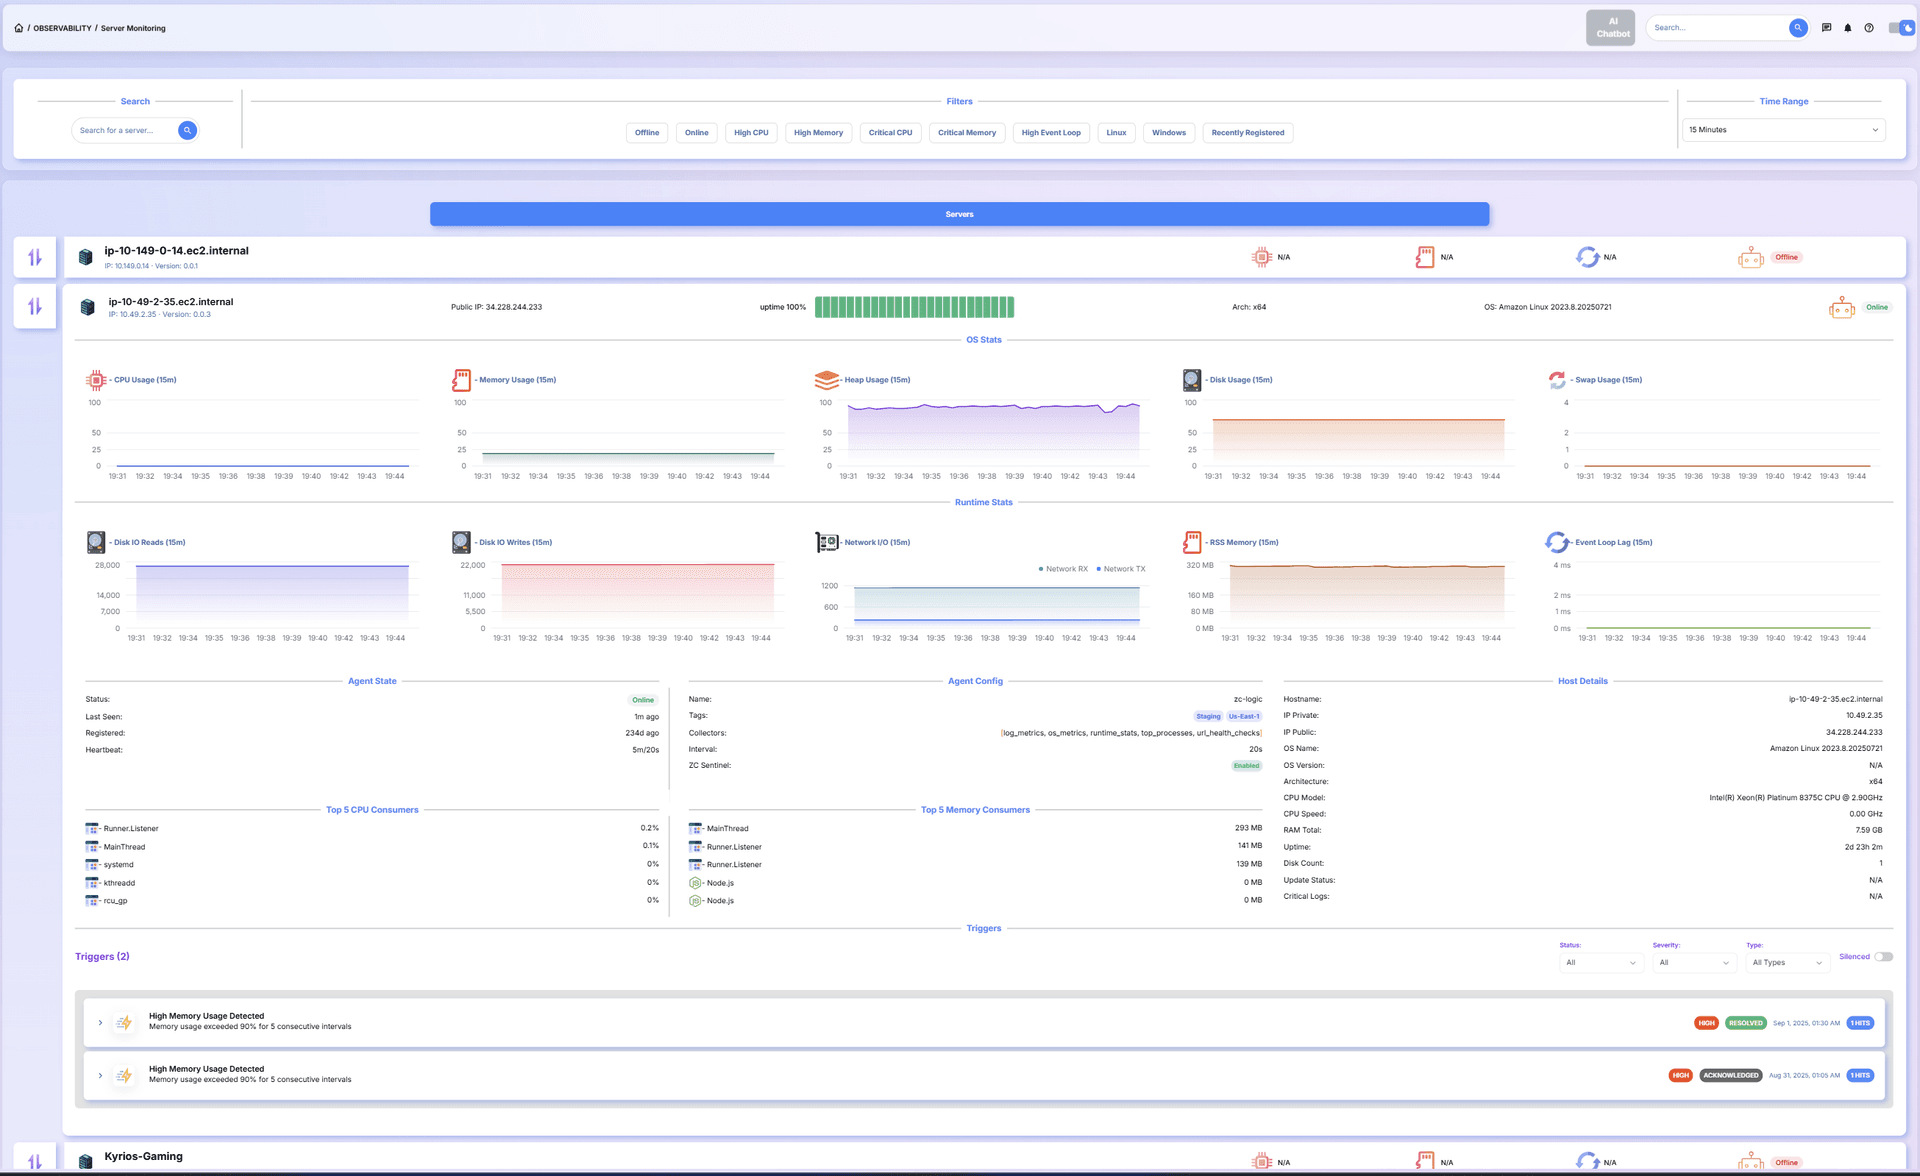Click the green uptime 100% bar
The height and width of the screenshot is (1176, 1920).
[914, 307]
